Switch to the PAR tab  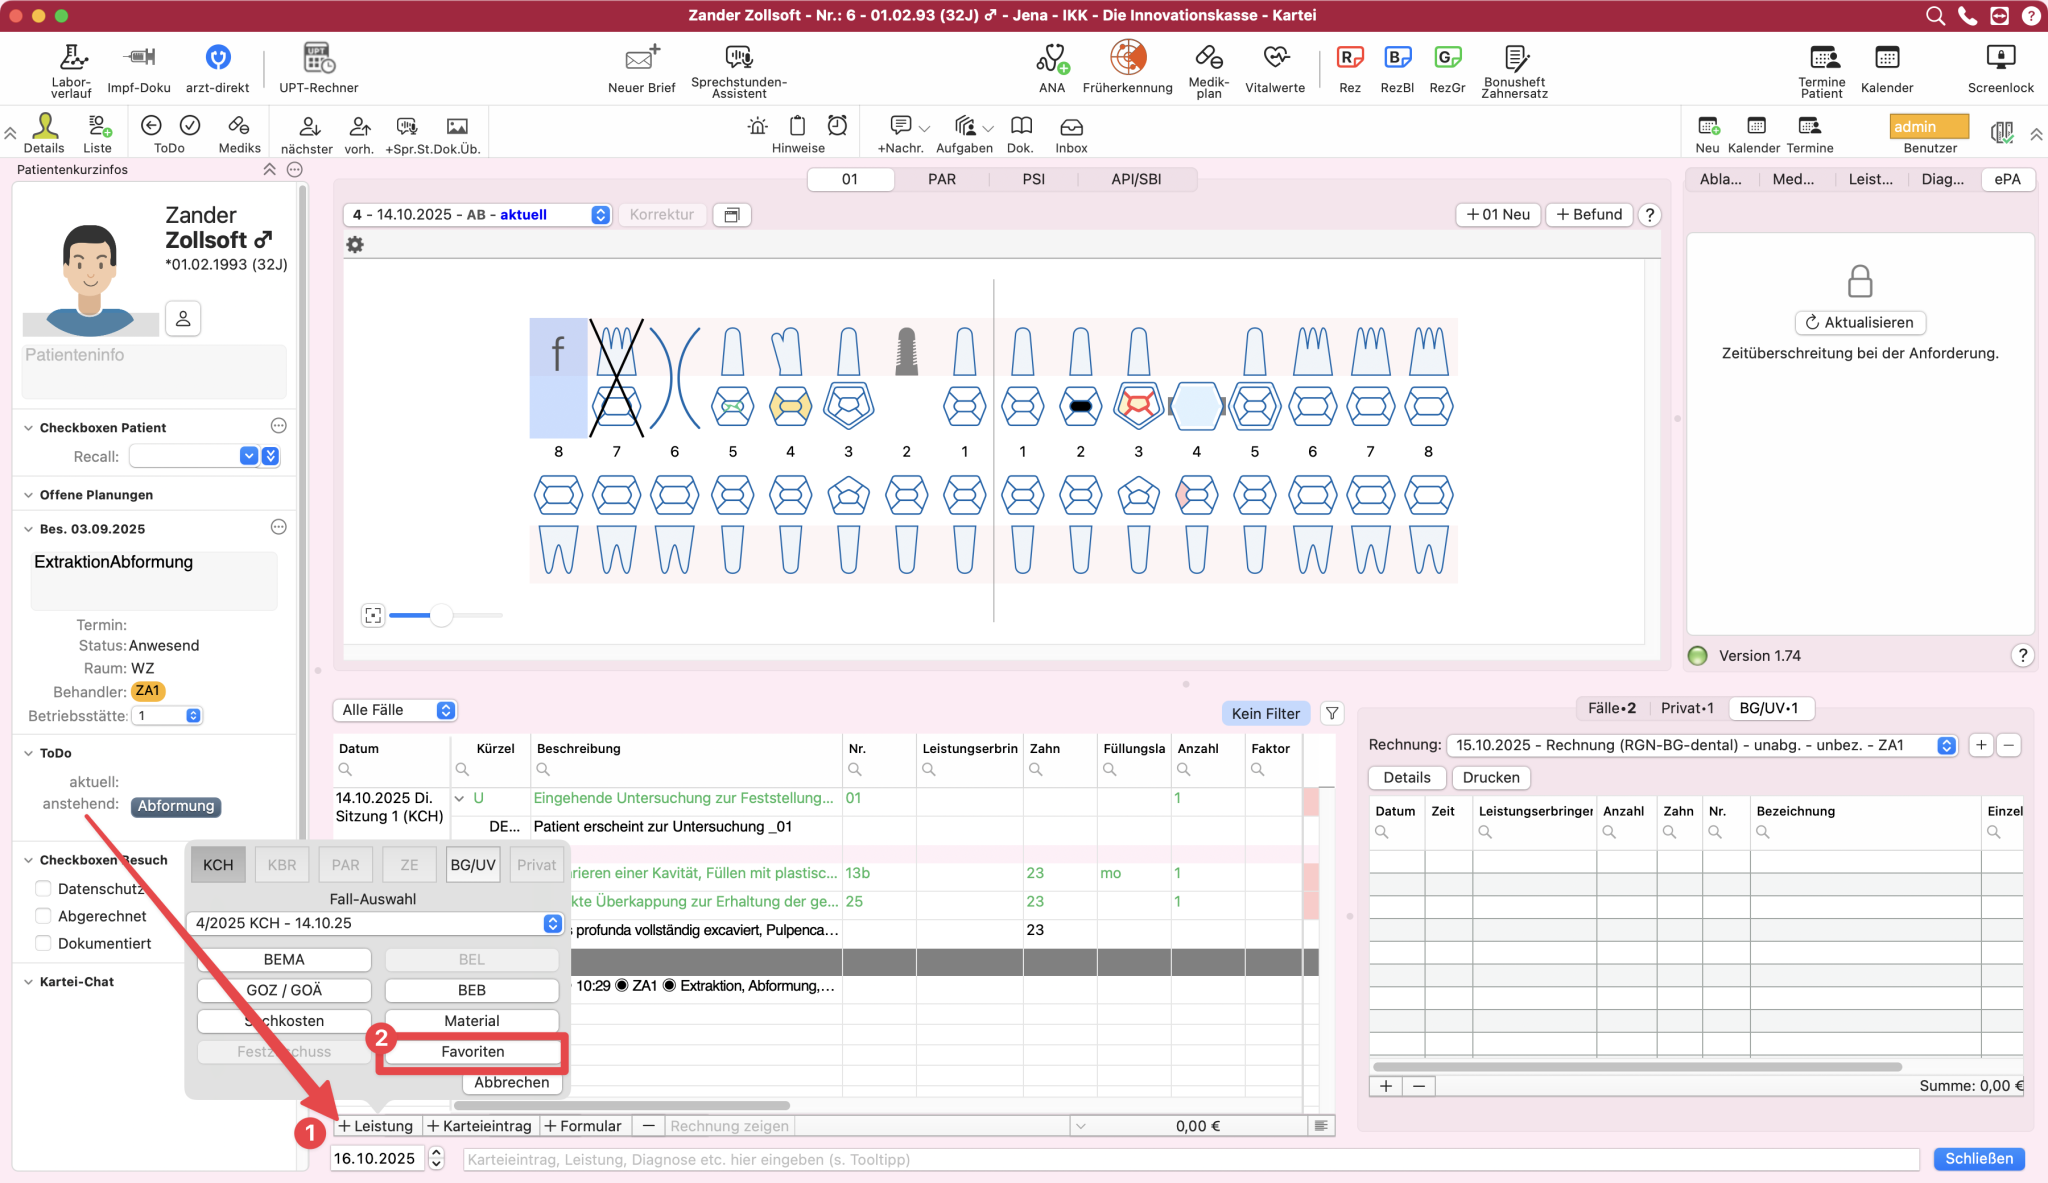[x=941, y=179]
